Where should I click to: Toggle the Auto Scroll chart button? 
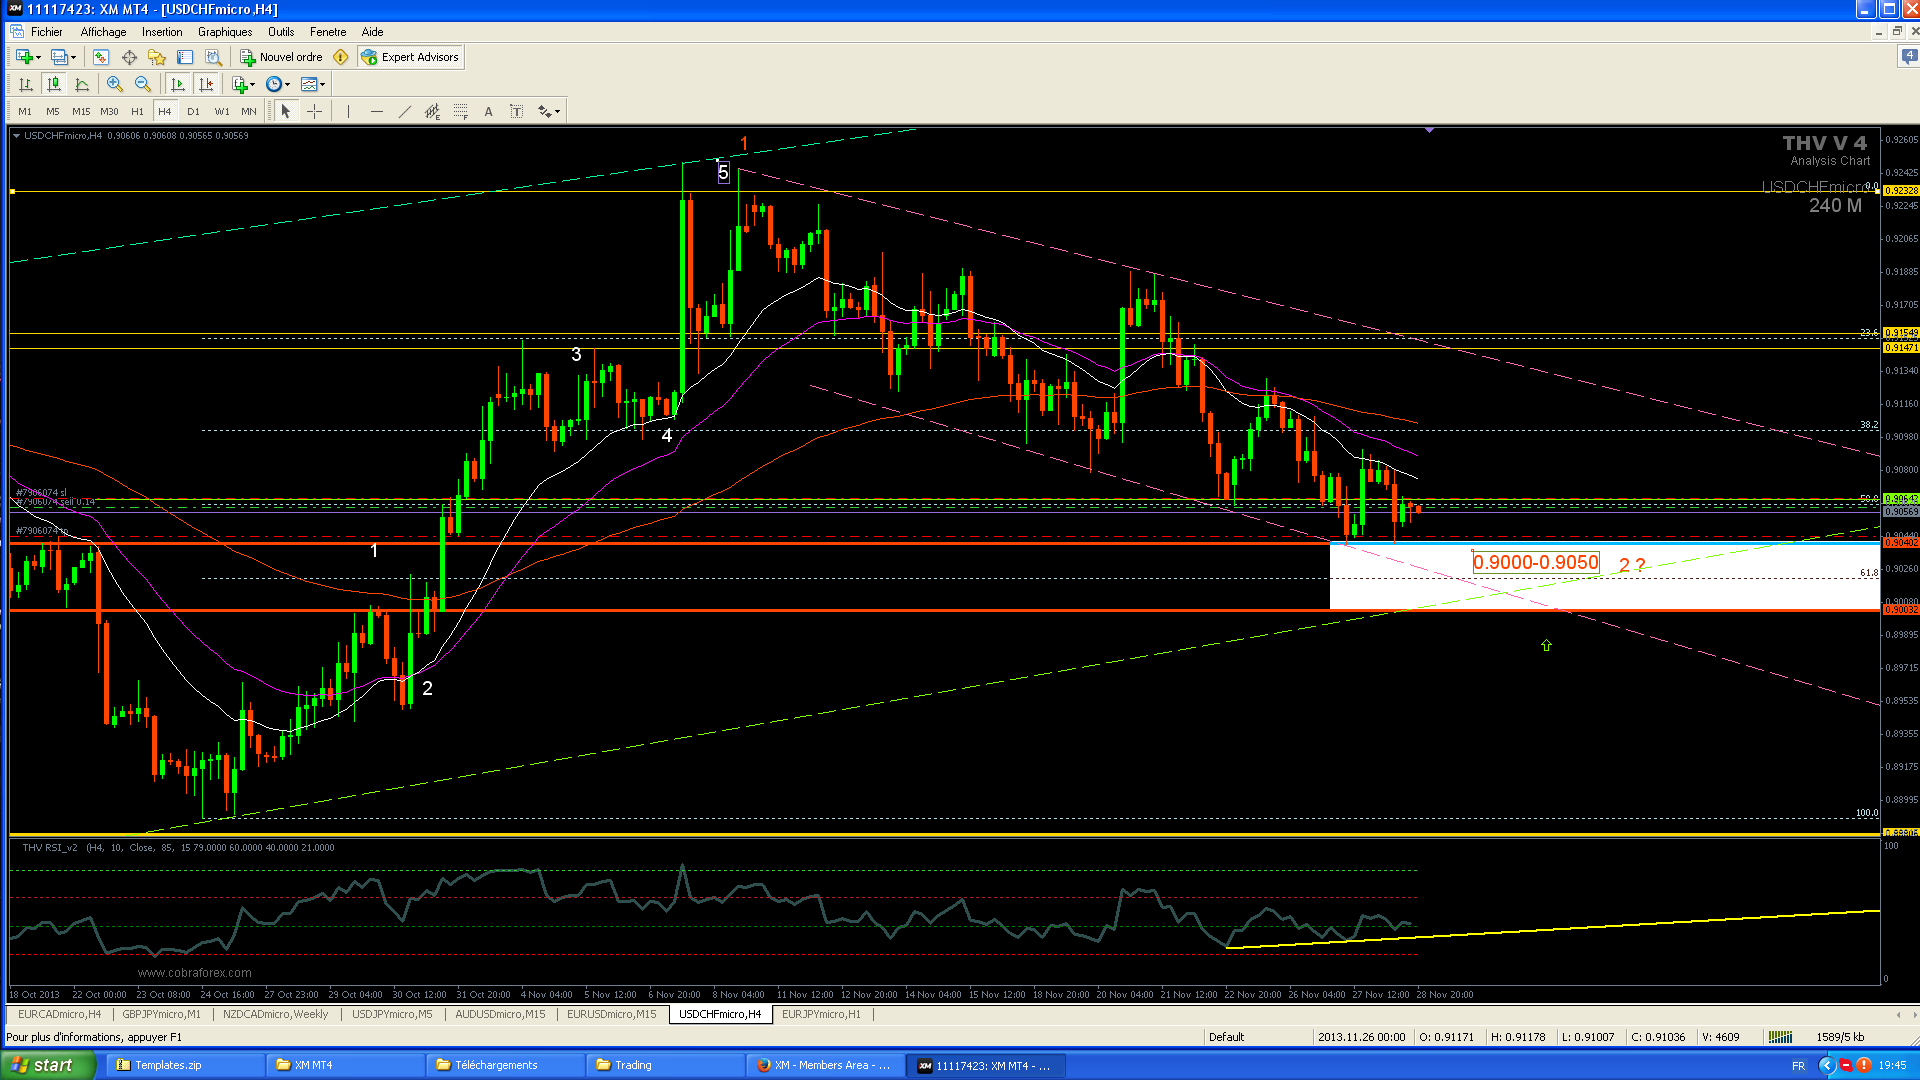point(178,84)
